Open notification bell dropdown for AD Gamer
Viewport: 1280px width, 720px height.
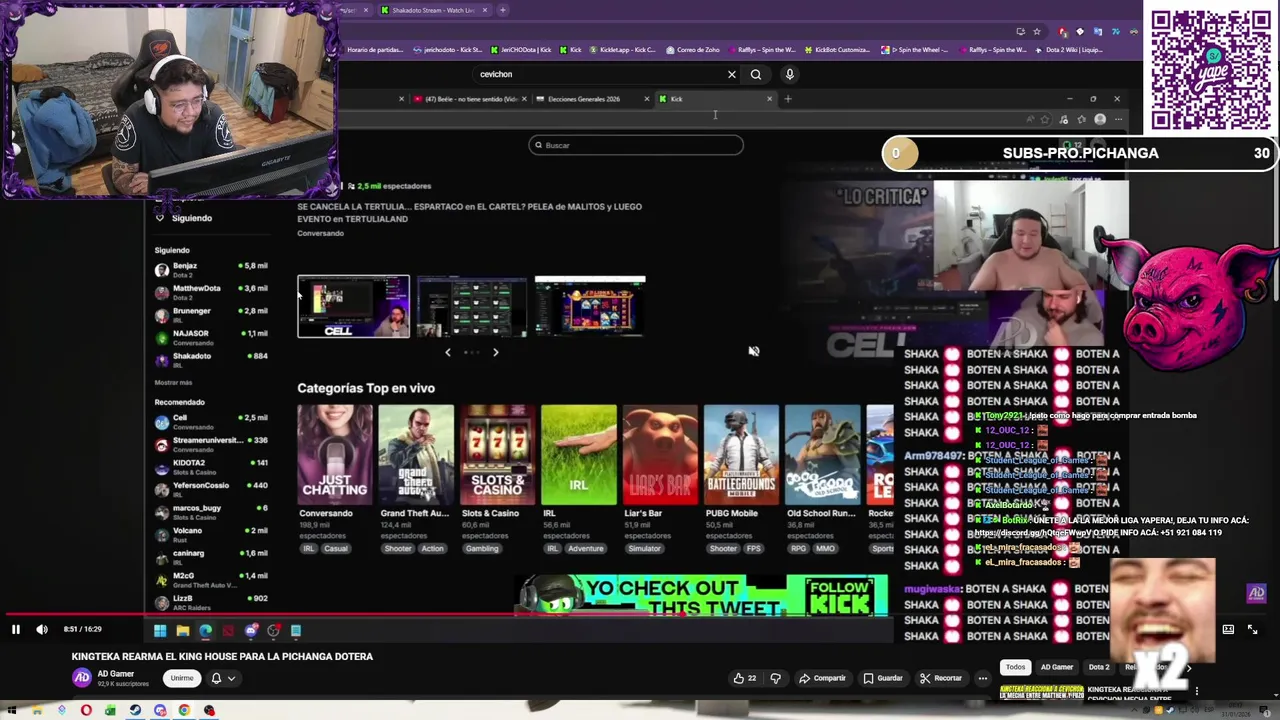tap(223, 678)
